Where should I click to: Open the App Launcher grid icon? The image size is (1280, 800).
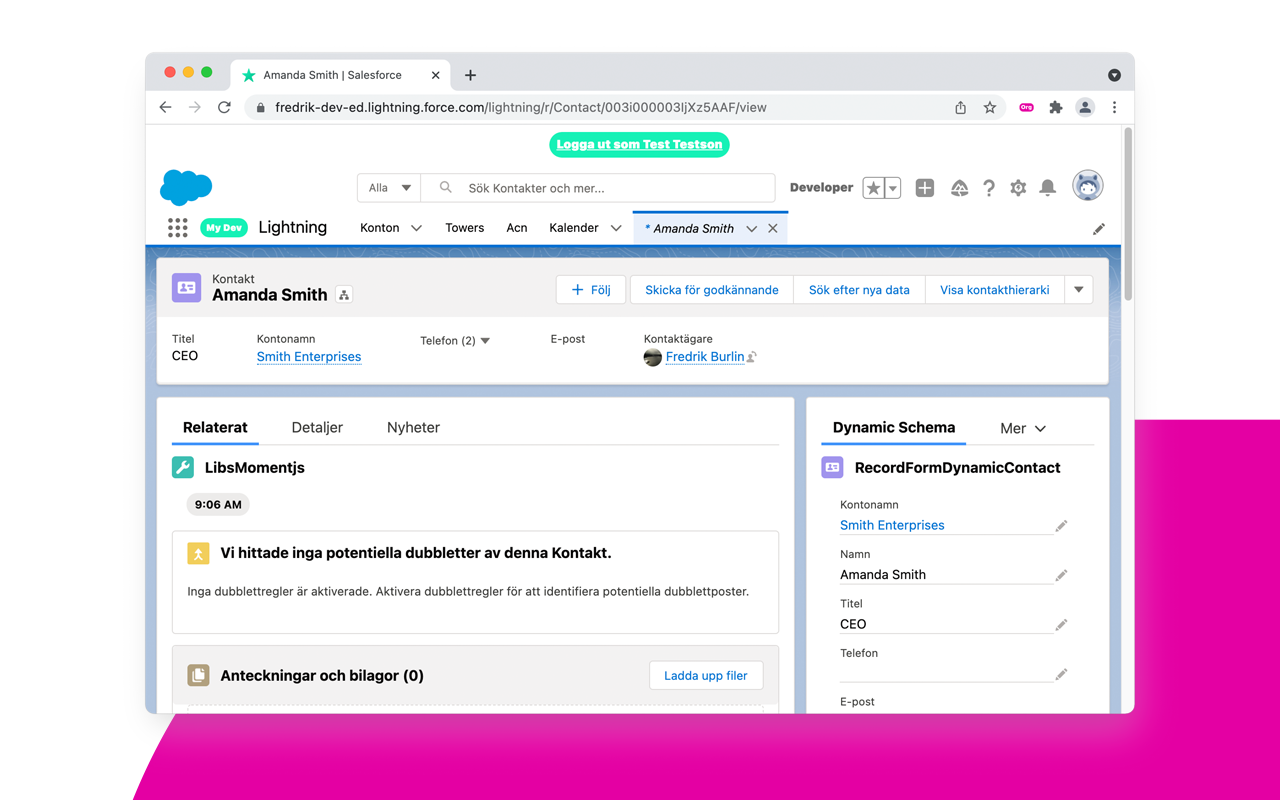[178, 228]
